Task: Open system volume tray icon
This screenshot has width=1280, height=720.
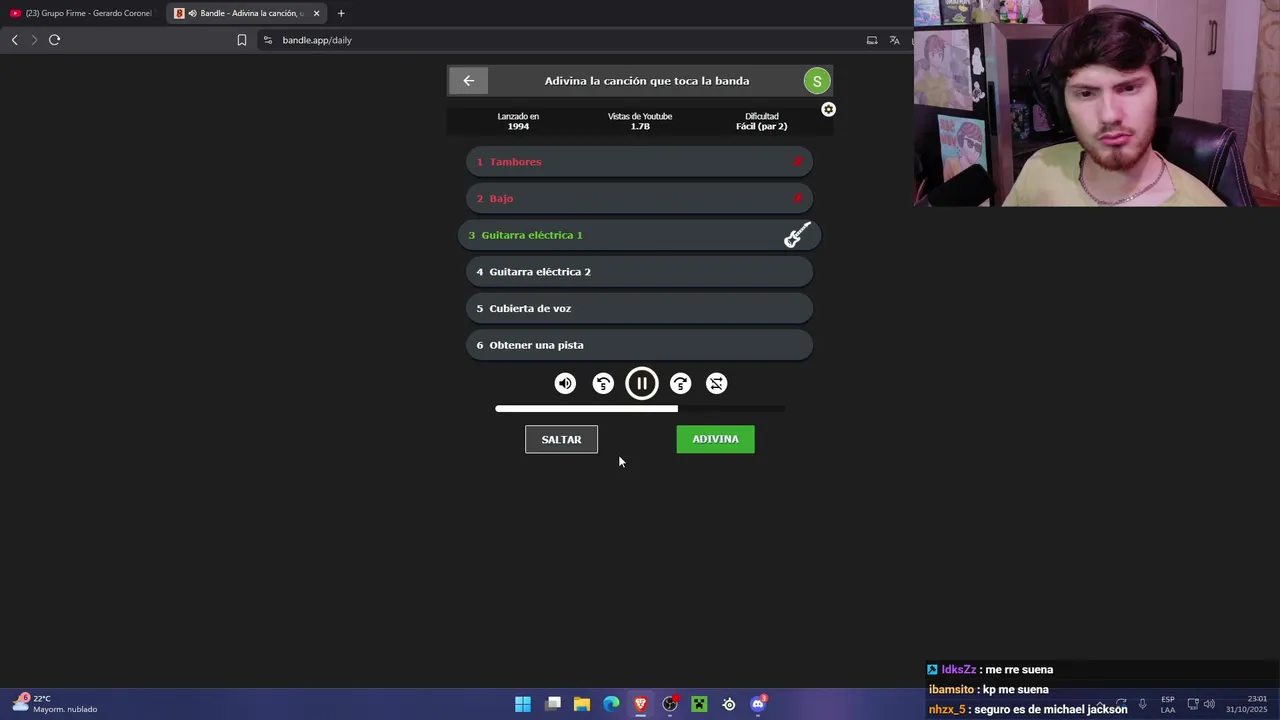Action: 1209,704
